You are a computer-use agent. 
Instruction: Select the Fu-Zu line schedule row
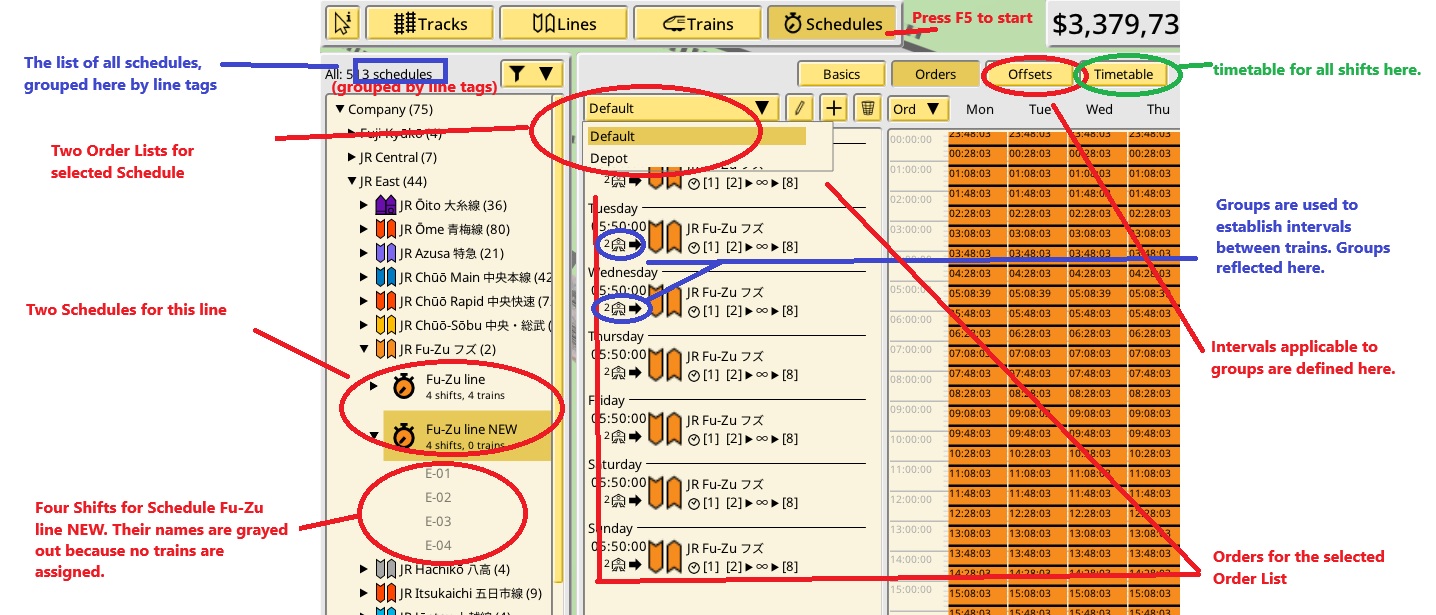[467, 386]
